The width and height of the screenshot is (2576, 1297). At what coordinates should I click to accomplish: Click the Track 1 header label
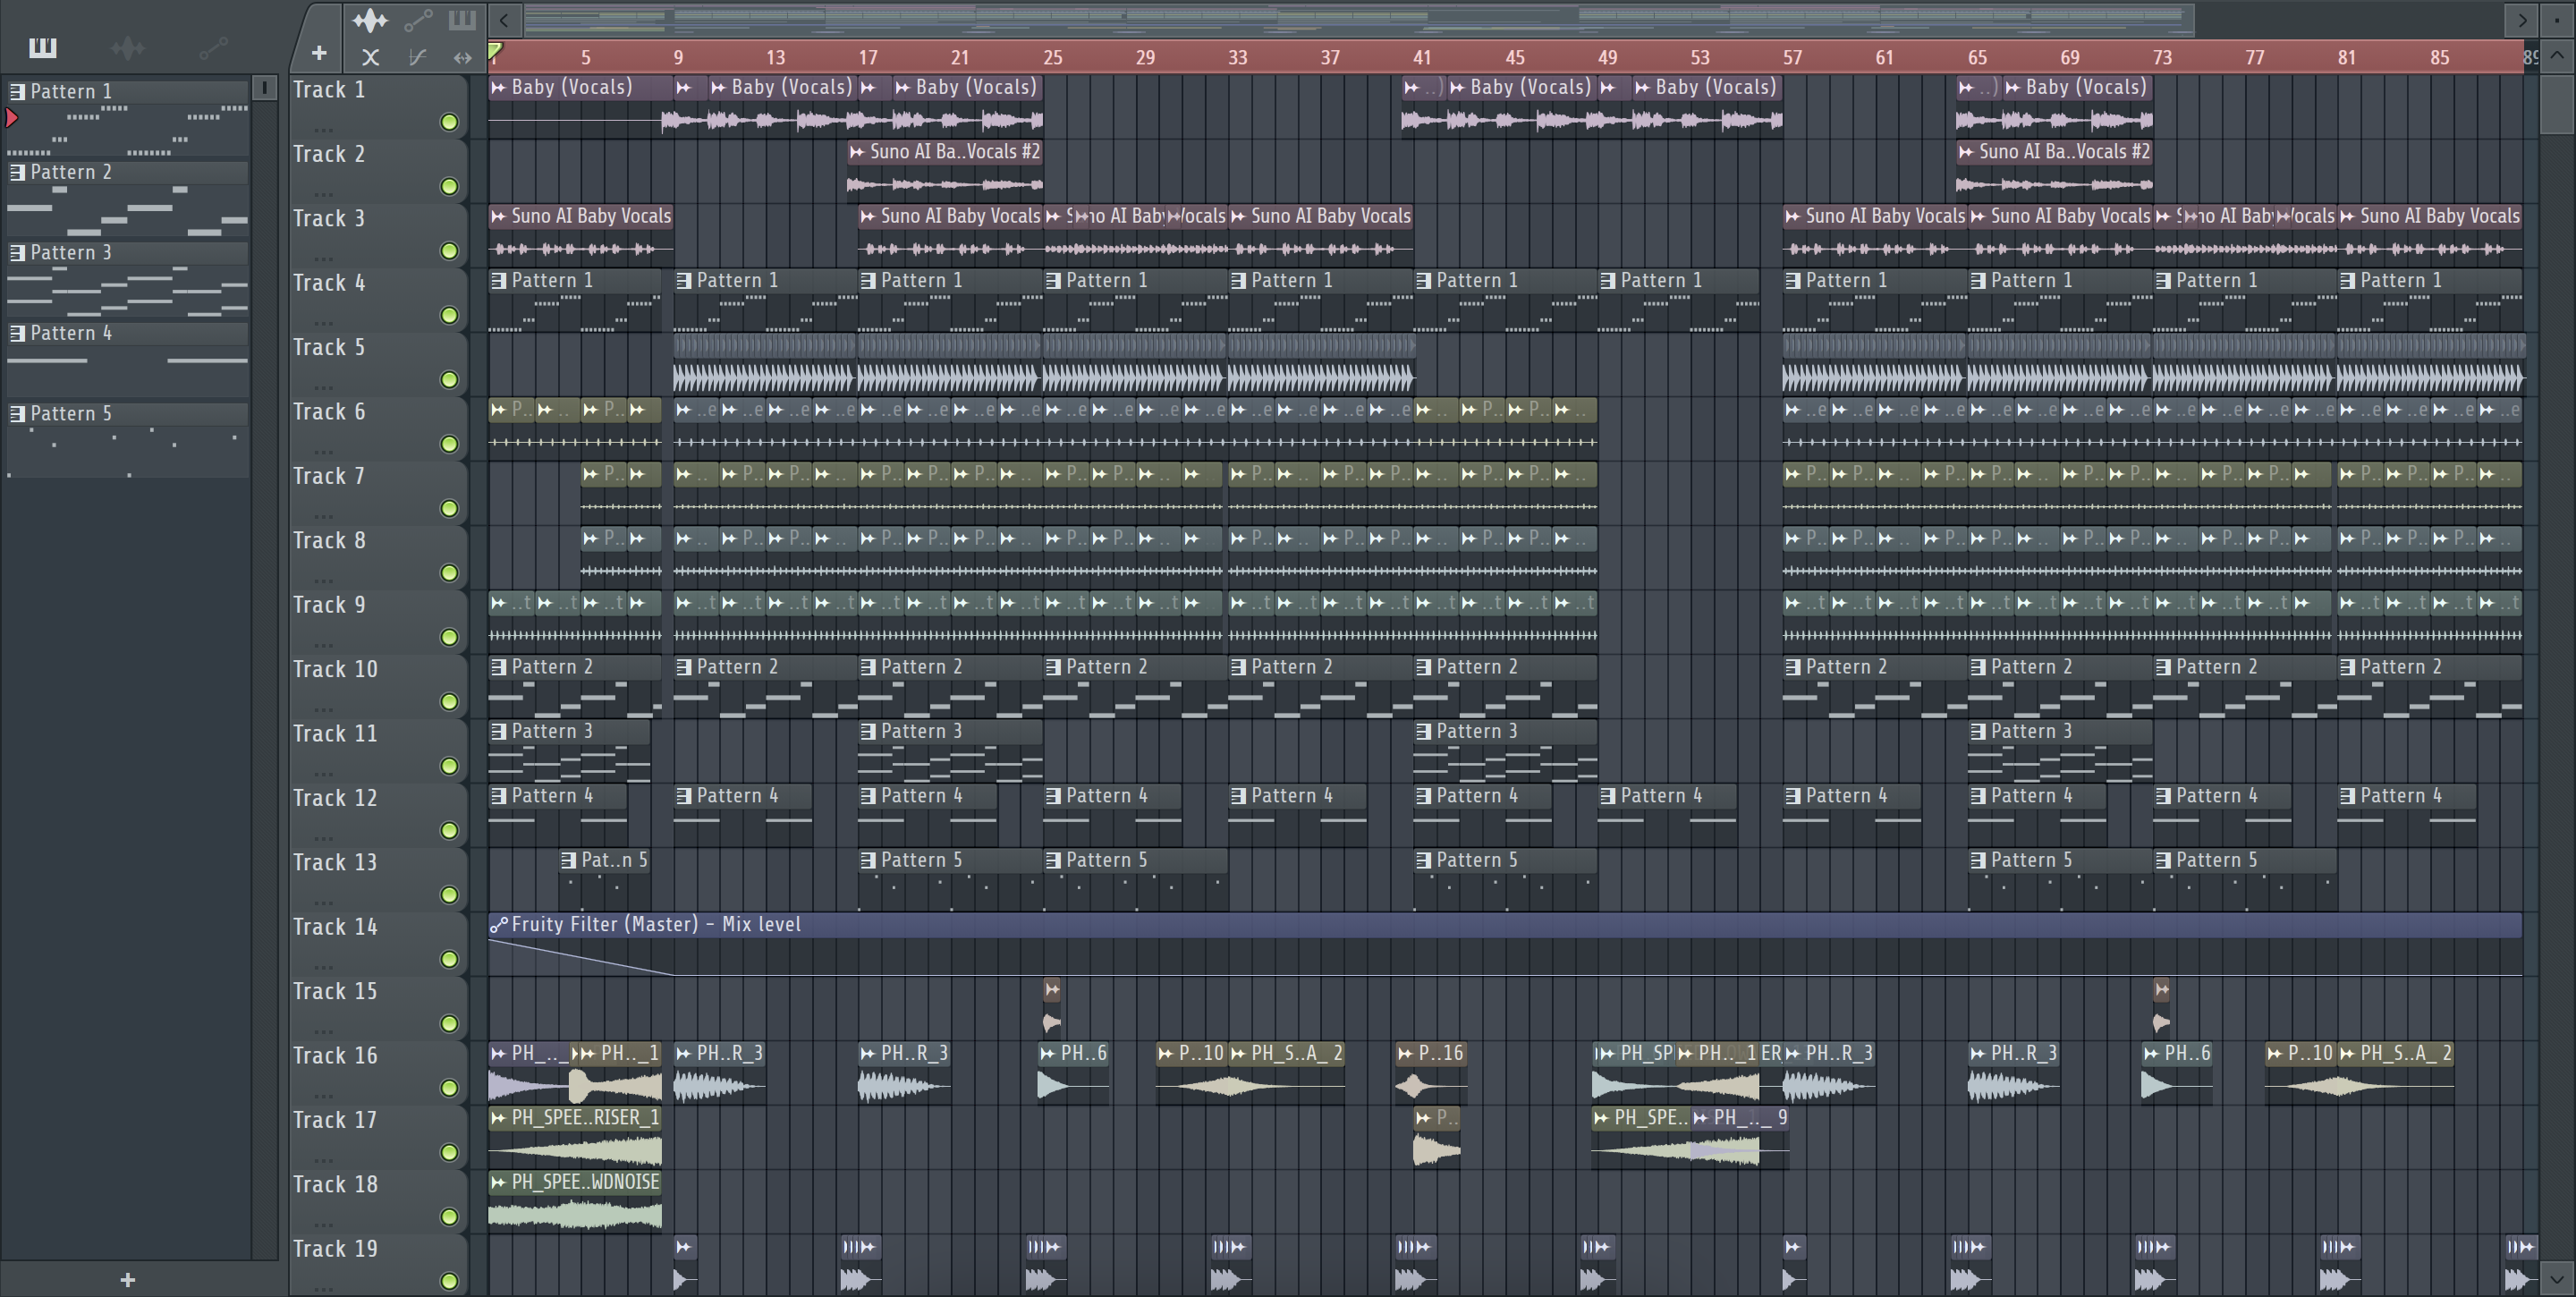329,90
